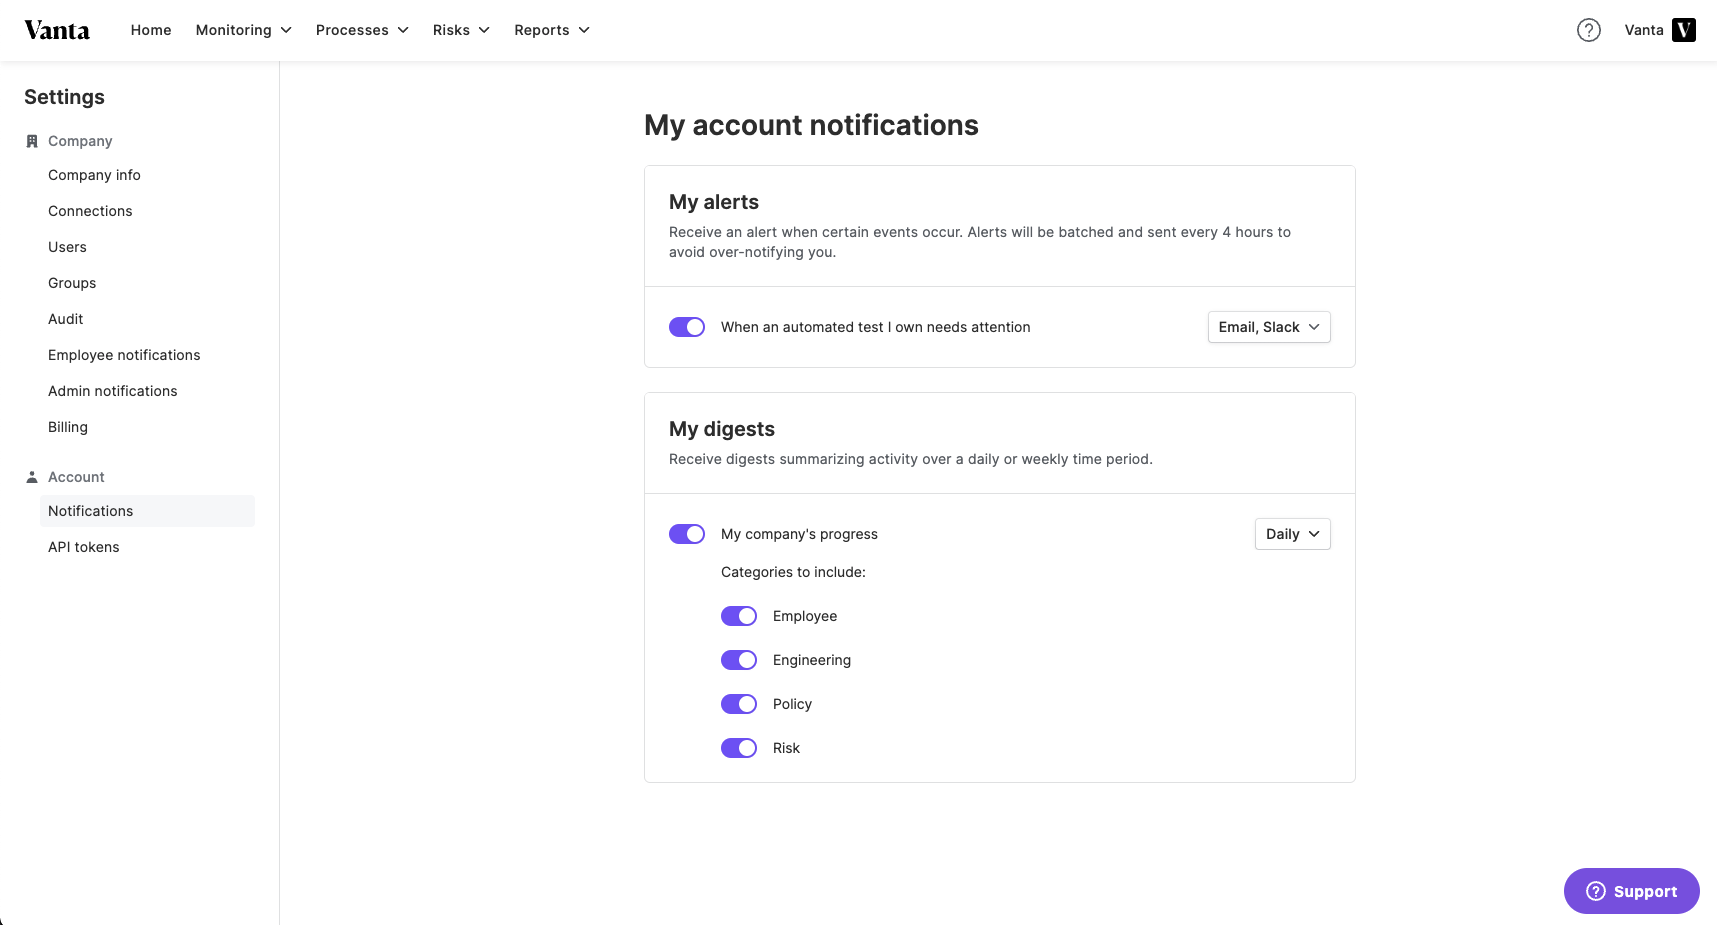Viewport: 1717px width, 925px height.
Task: Open Connections settings
Action: tap(90, 211)
